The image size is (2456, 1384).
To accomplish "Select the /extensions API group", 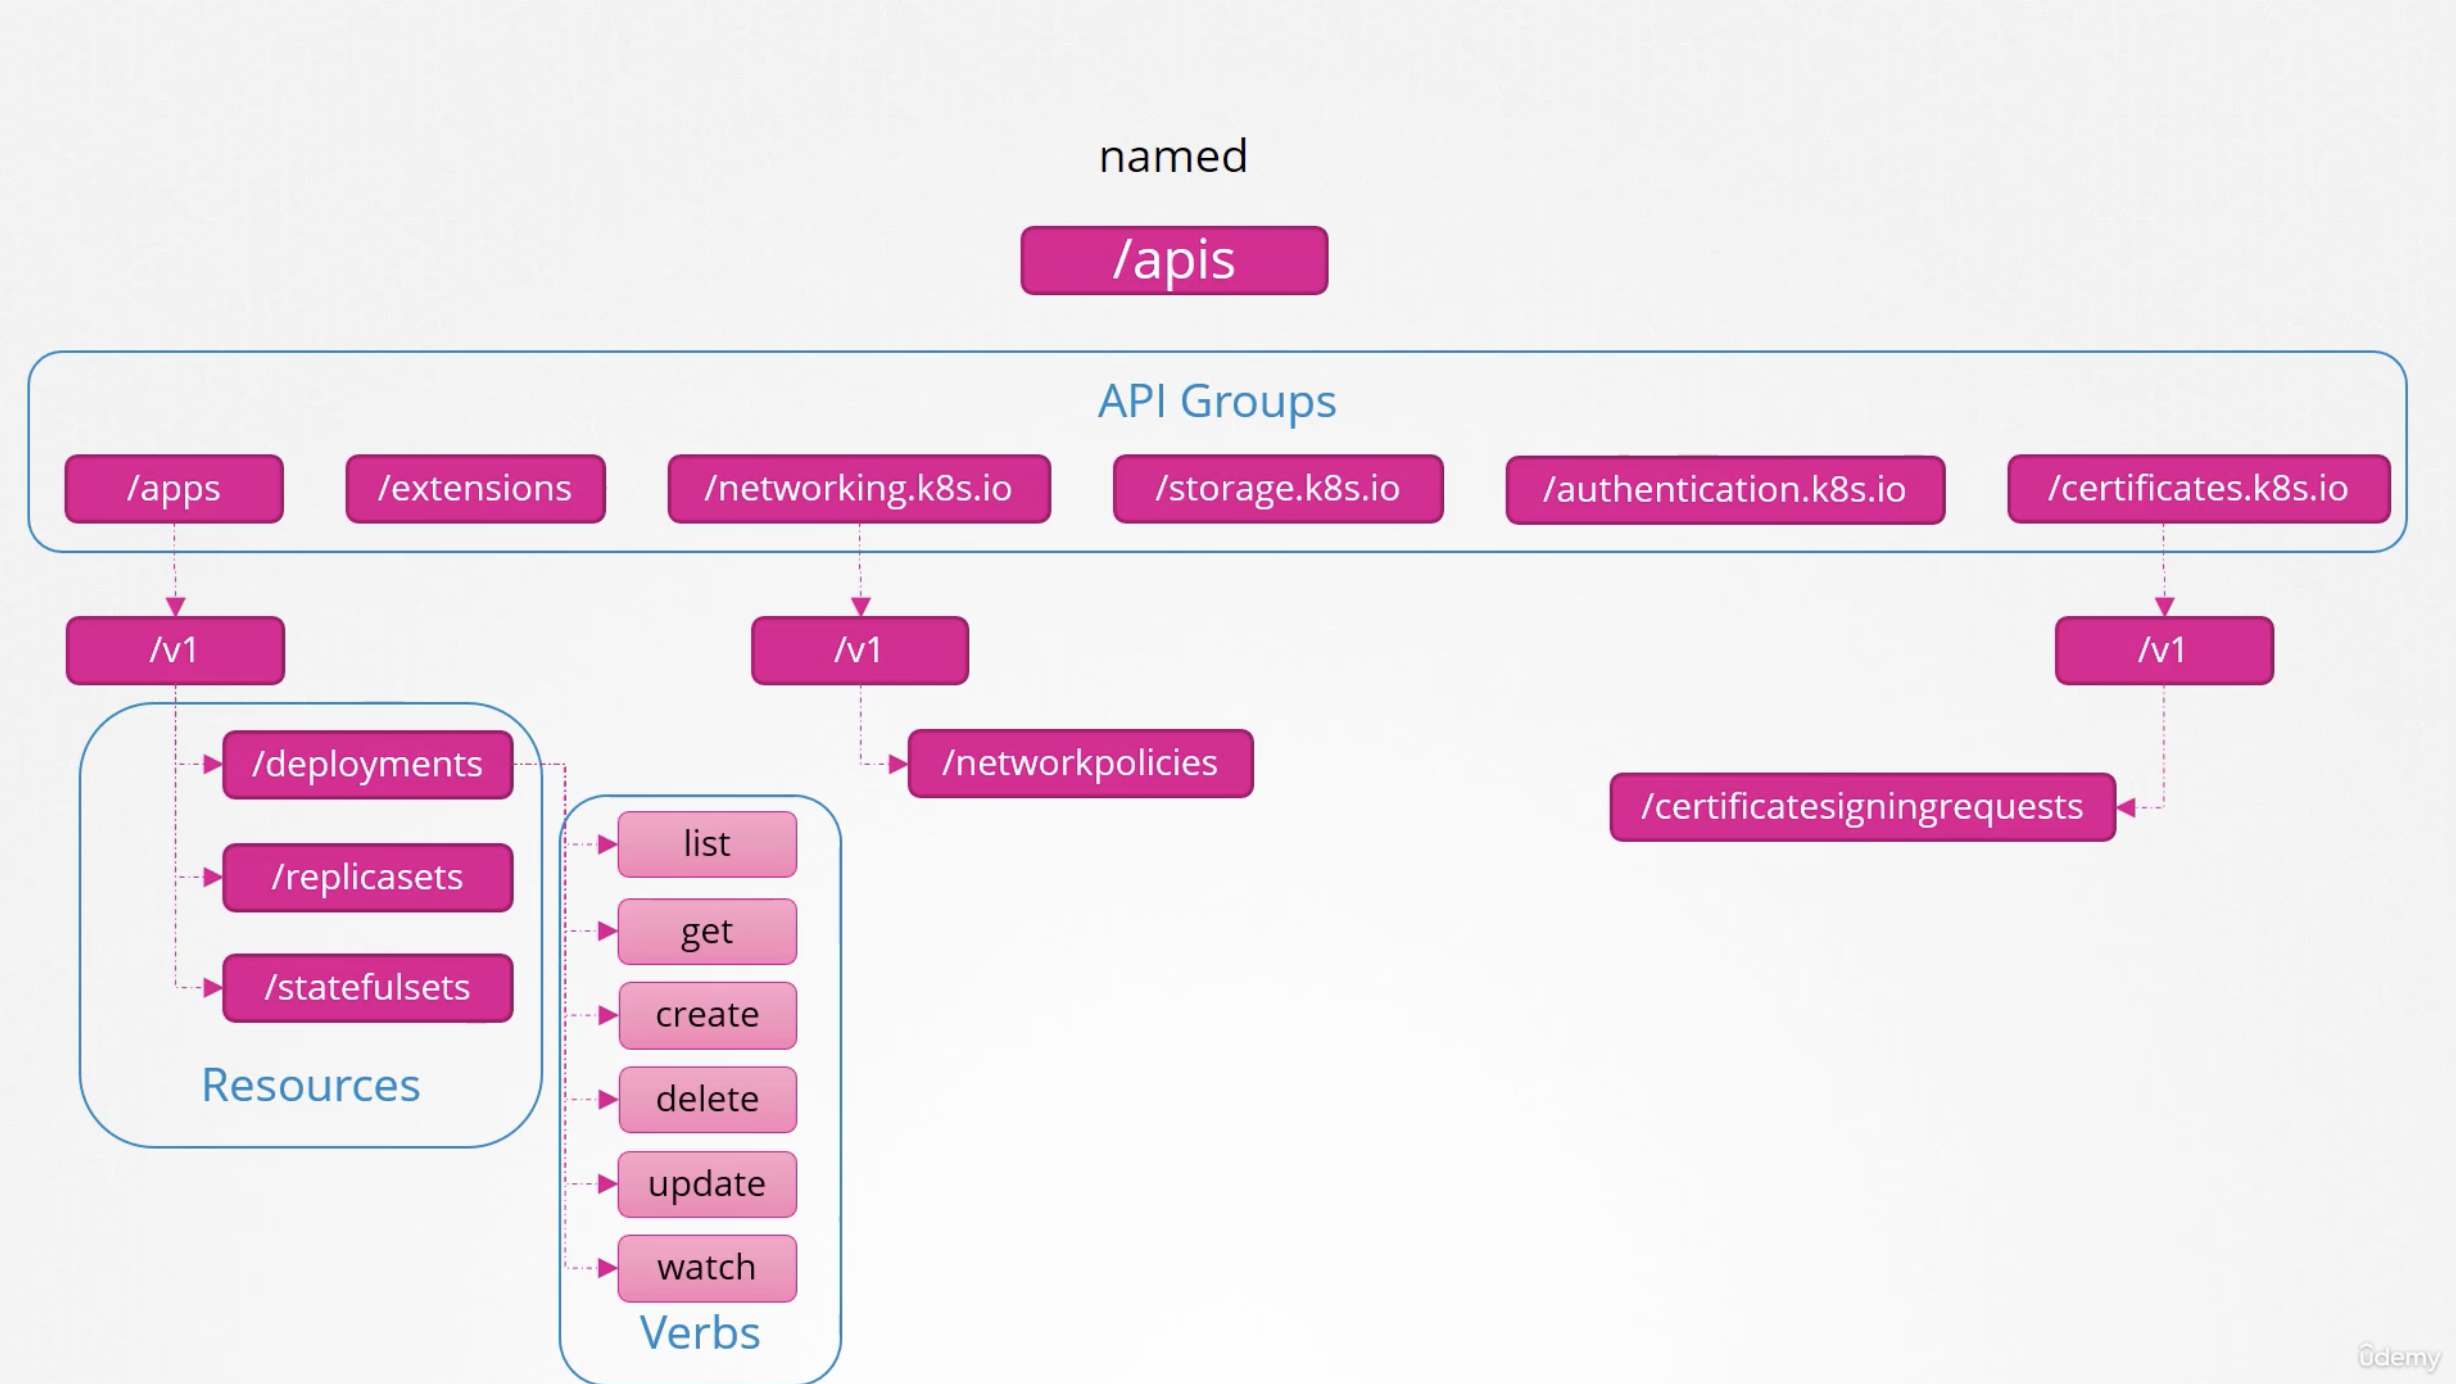I will point(475,489).
